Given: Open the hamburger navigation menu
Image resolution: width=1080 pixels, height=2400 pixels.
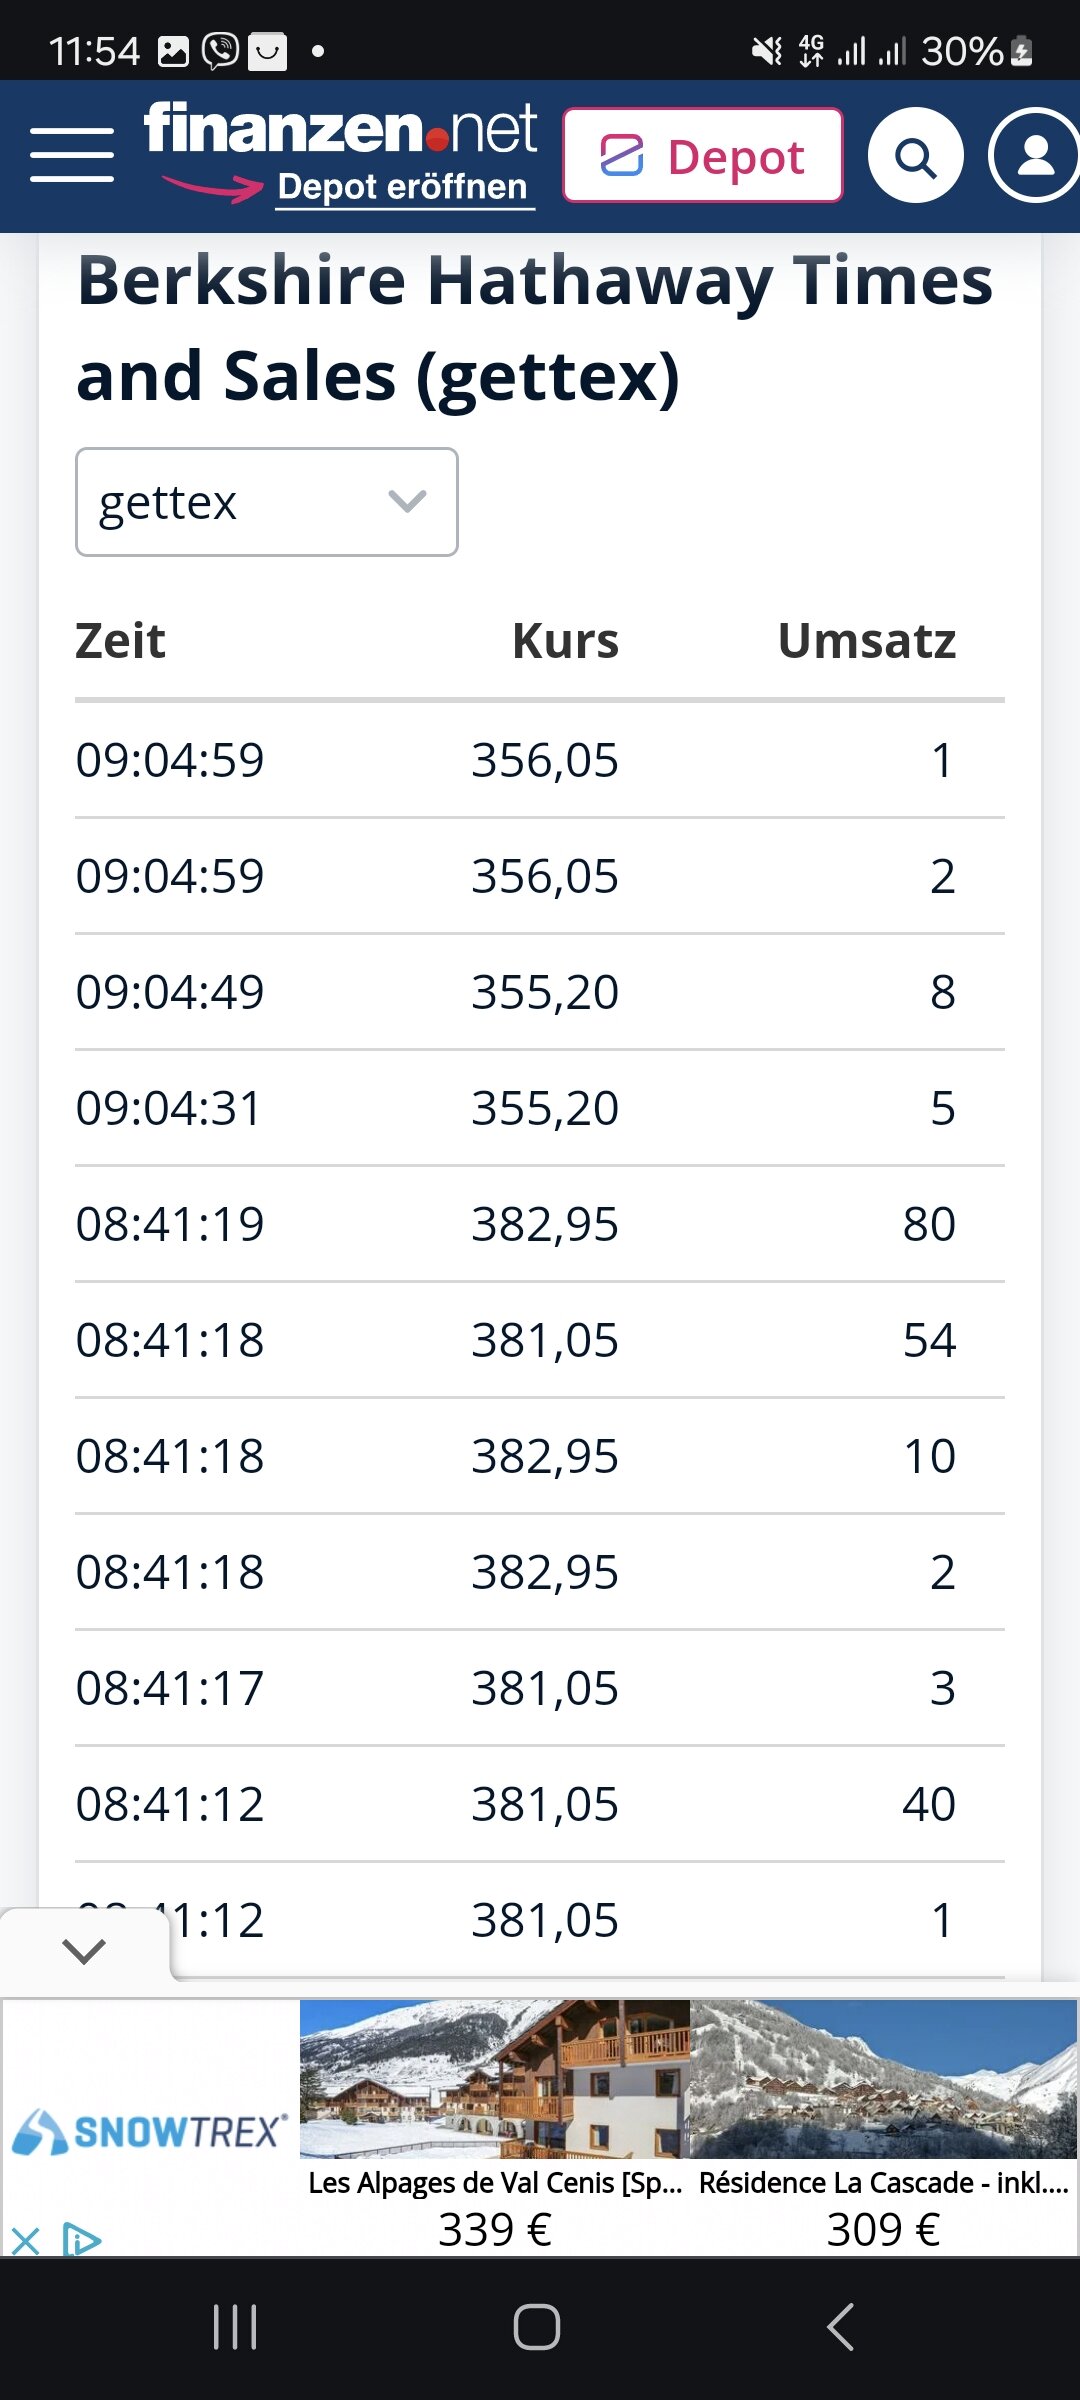Looking at the screenshot, I should pos(72,155).
